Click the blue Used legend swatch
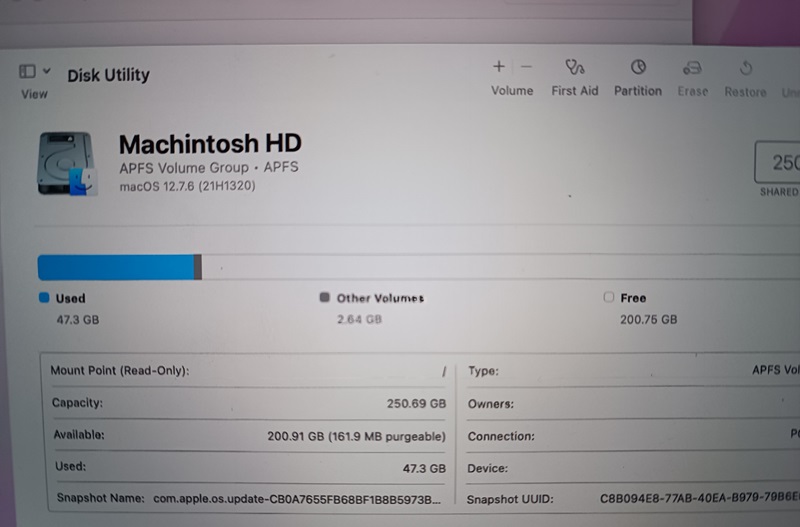Screen dimensions: 800x527 (44, 297)
